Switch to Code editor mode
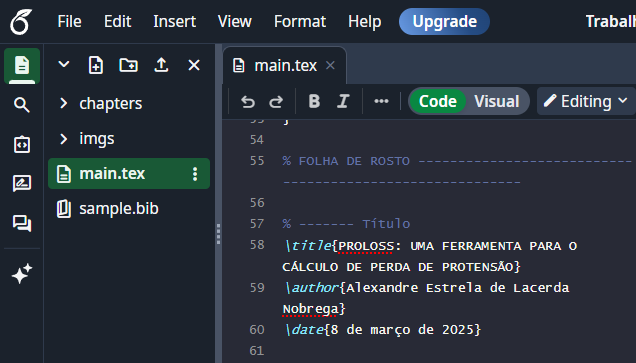 (438, 101)
